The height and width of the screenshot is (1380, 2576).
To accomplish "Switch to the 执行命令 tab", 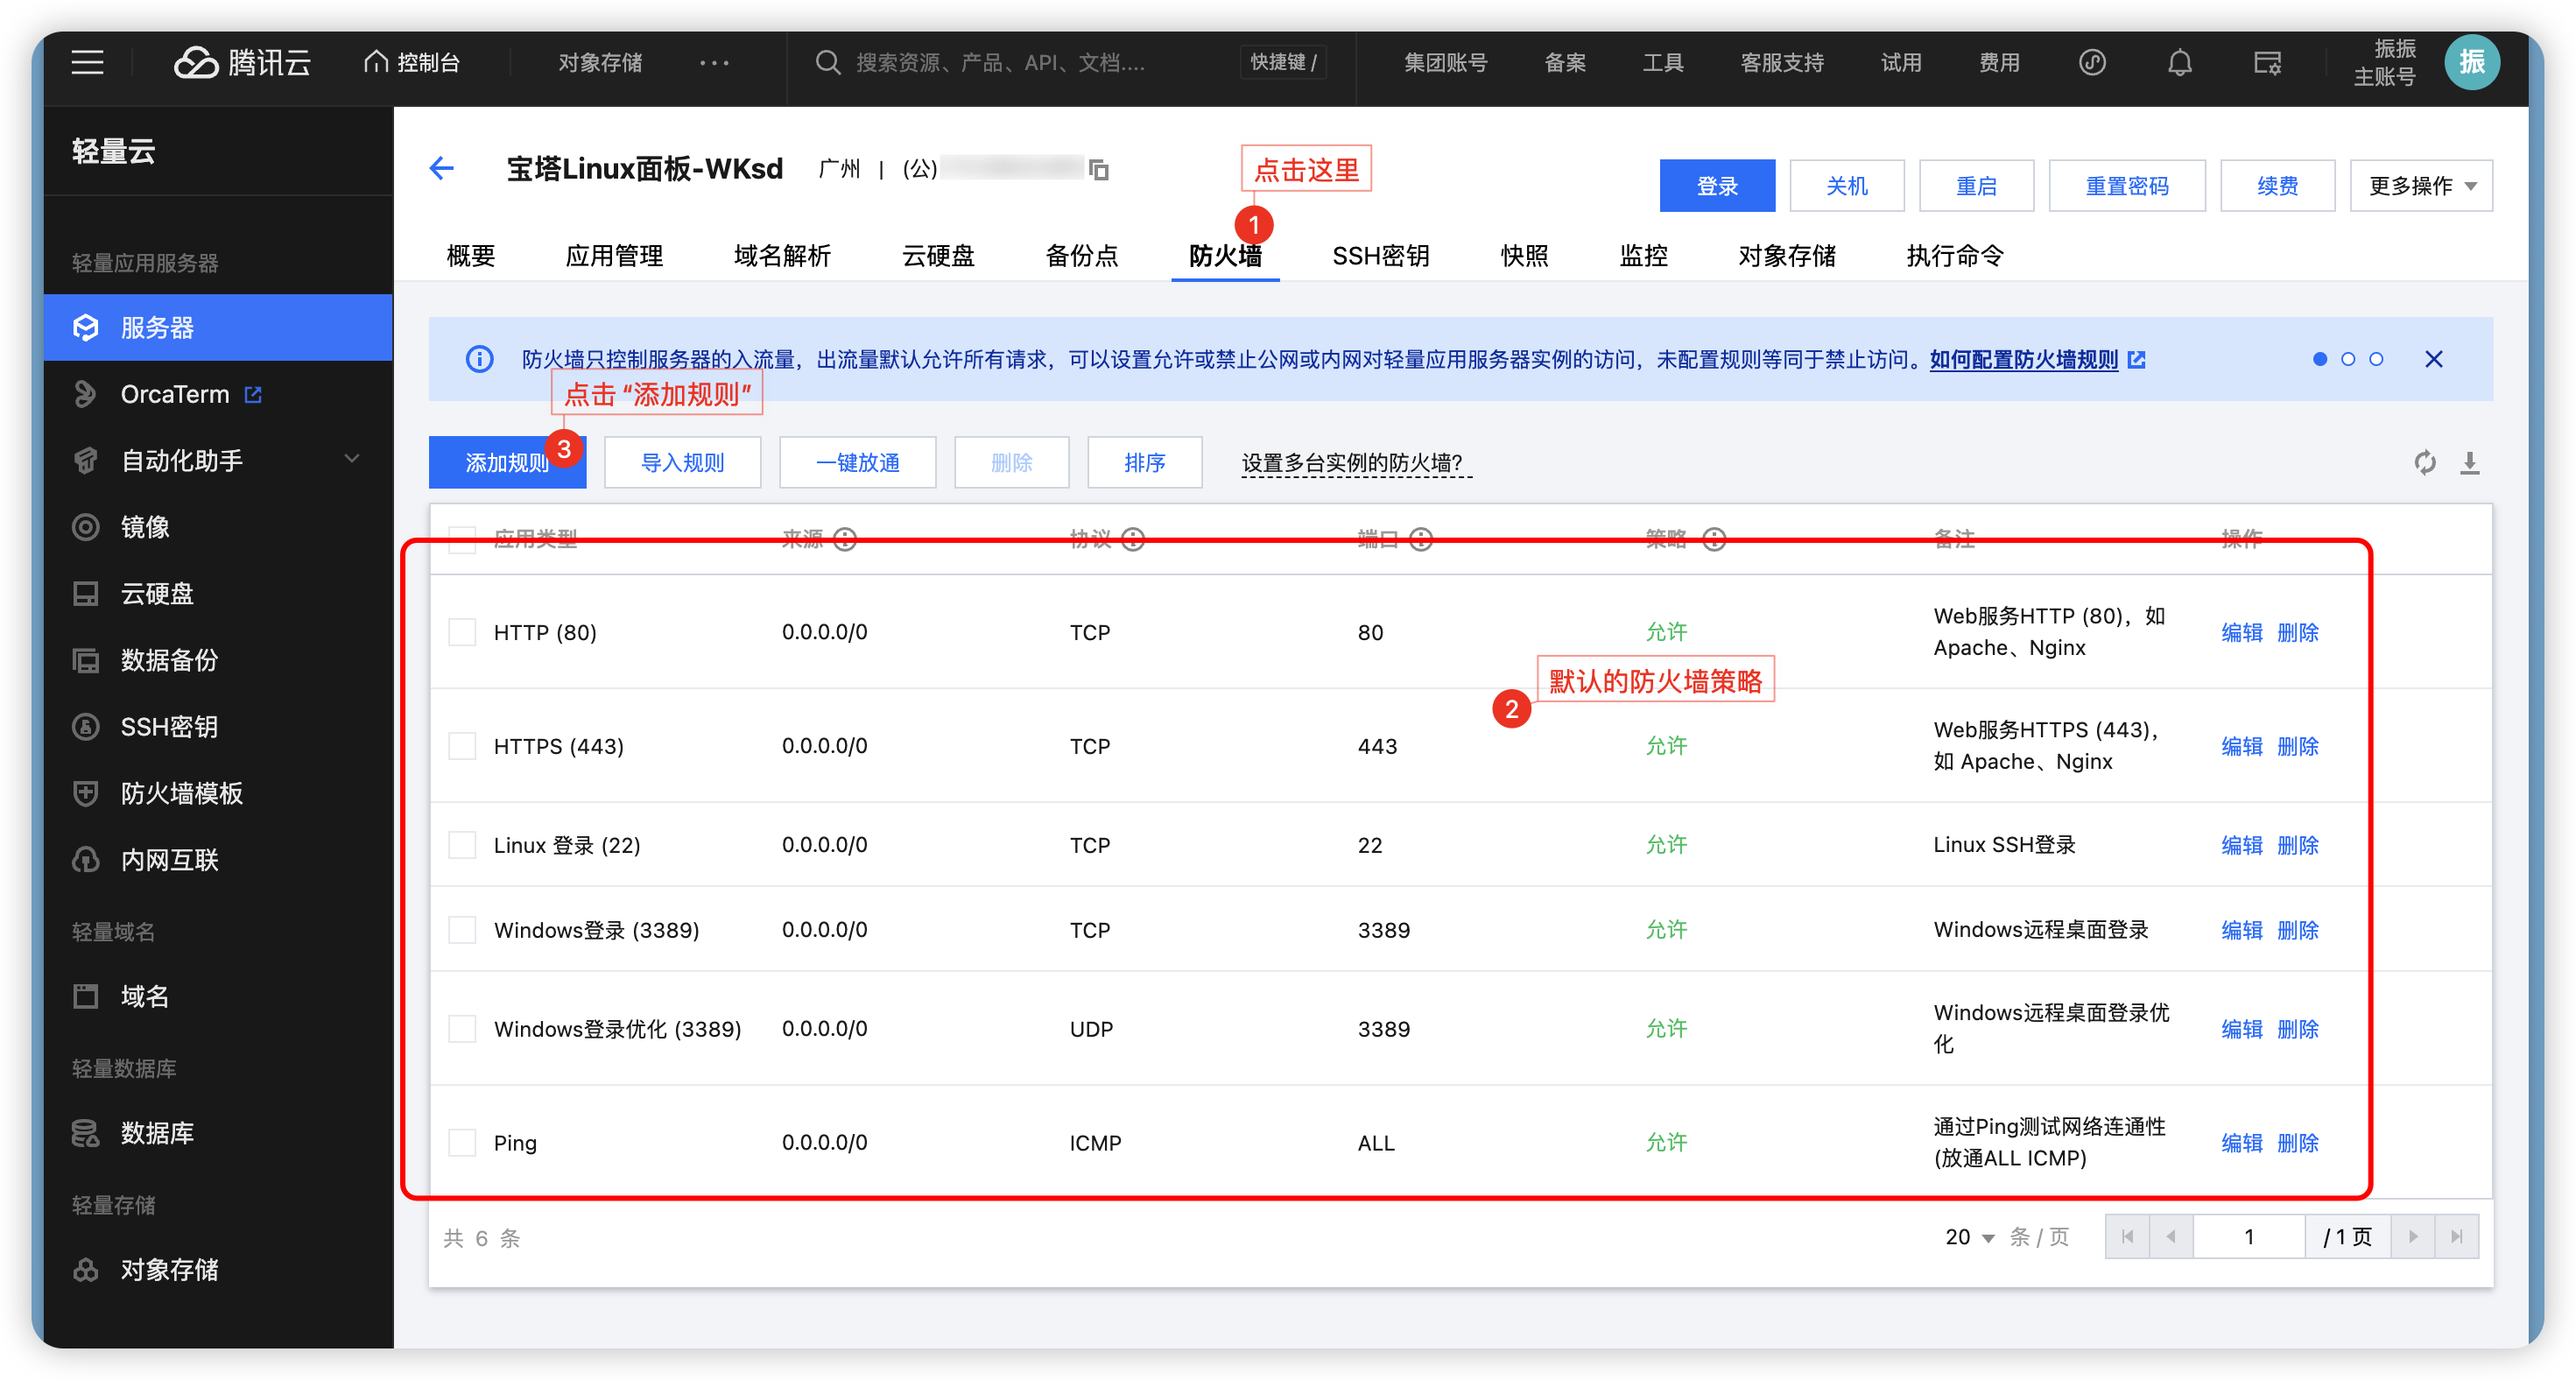I will point(1955,256).
